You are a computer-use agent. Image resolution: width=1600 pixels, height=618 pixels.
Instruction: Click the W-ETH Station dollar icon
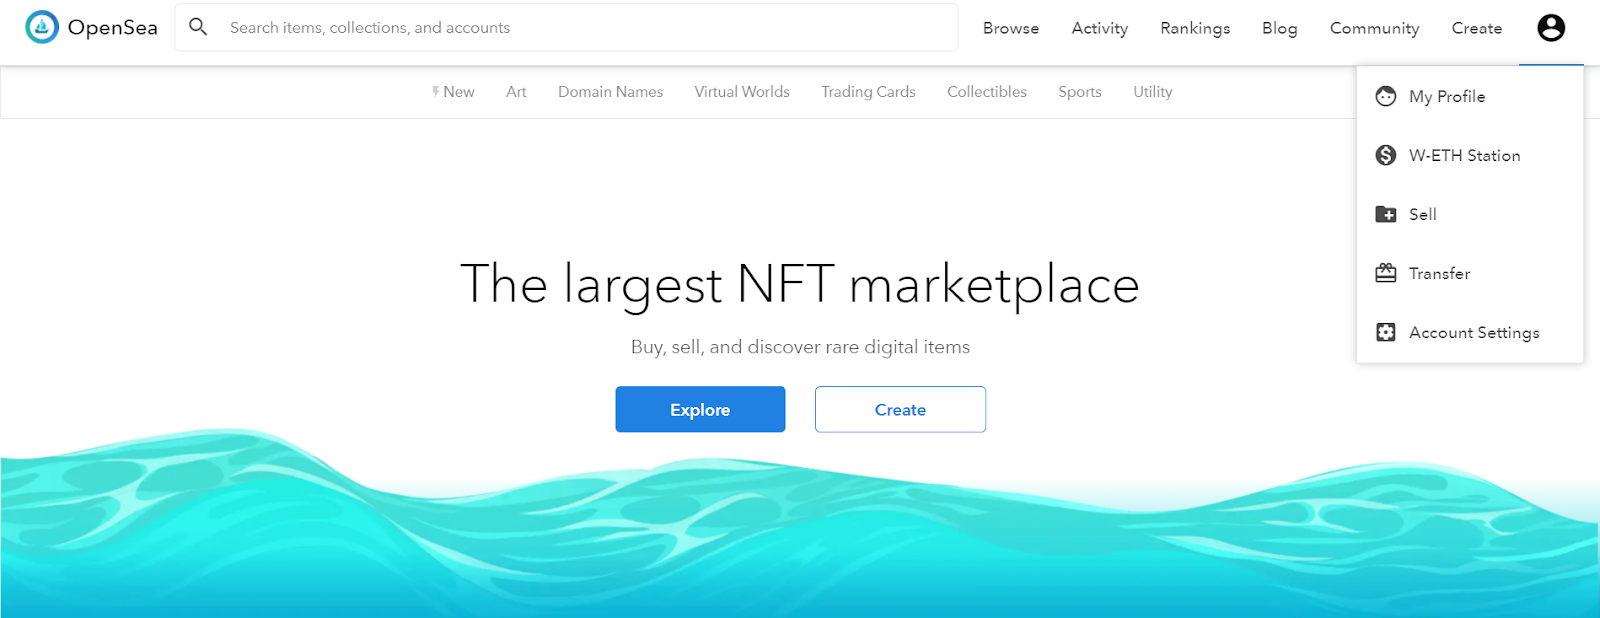[1386, 155]
